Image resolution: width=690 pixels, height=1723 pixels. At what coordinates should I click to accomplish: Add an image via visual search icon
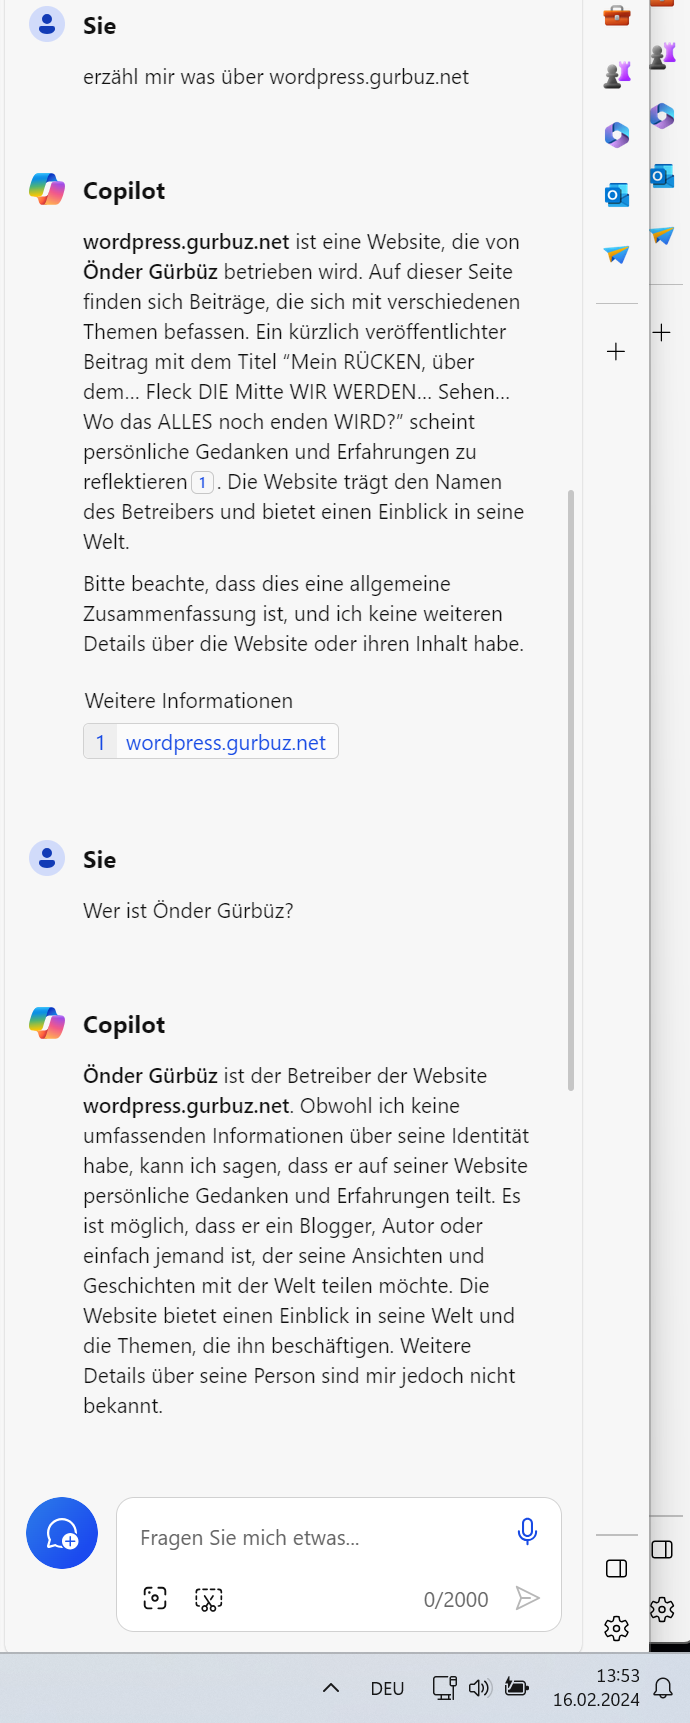pos(155,1598)
